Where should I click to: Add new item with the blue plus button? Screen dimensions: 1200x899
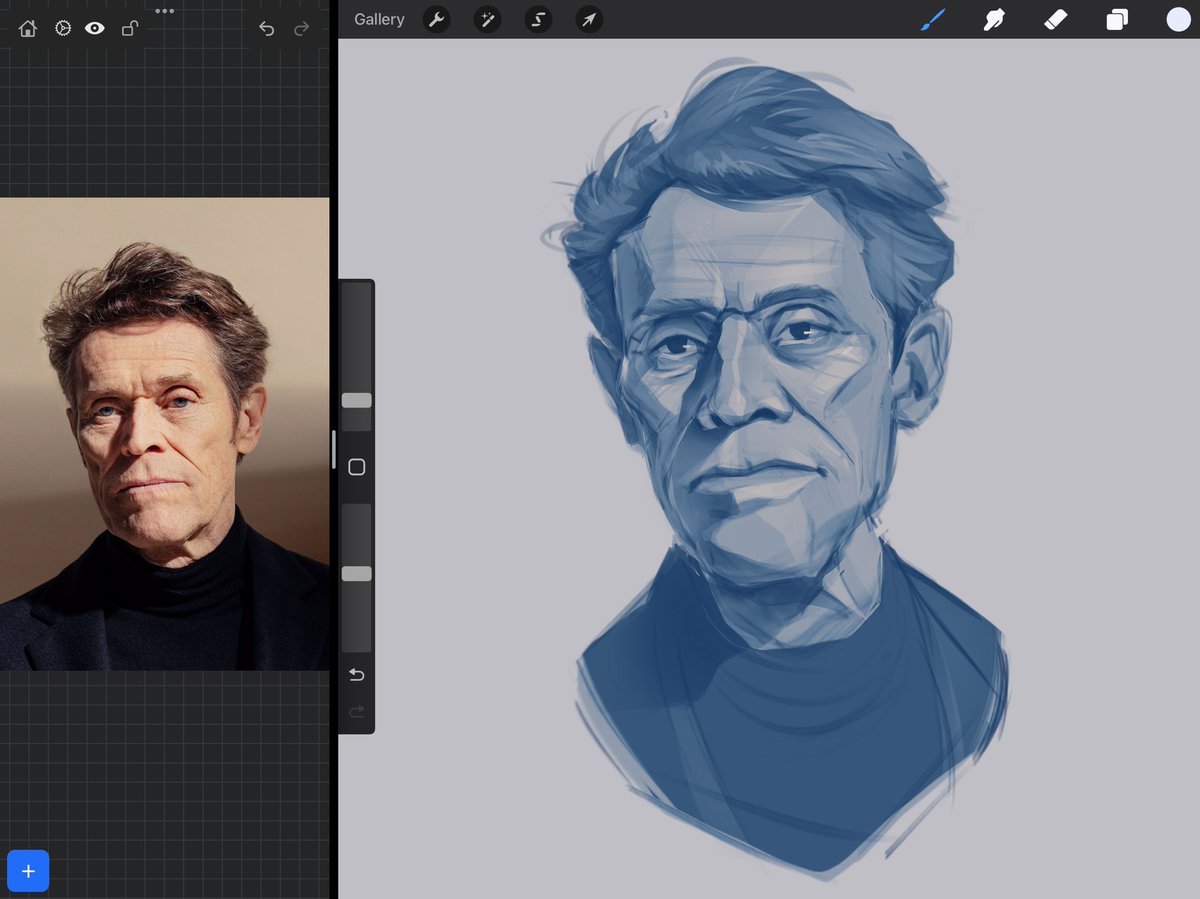click(28, 871)
